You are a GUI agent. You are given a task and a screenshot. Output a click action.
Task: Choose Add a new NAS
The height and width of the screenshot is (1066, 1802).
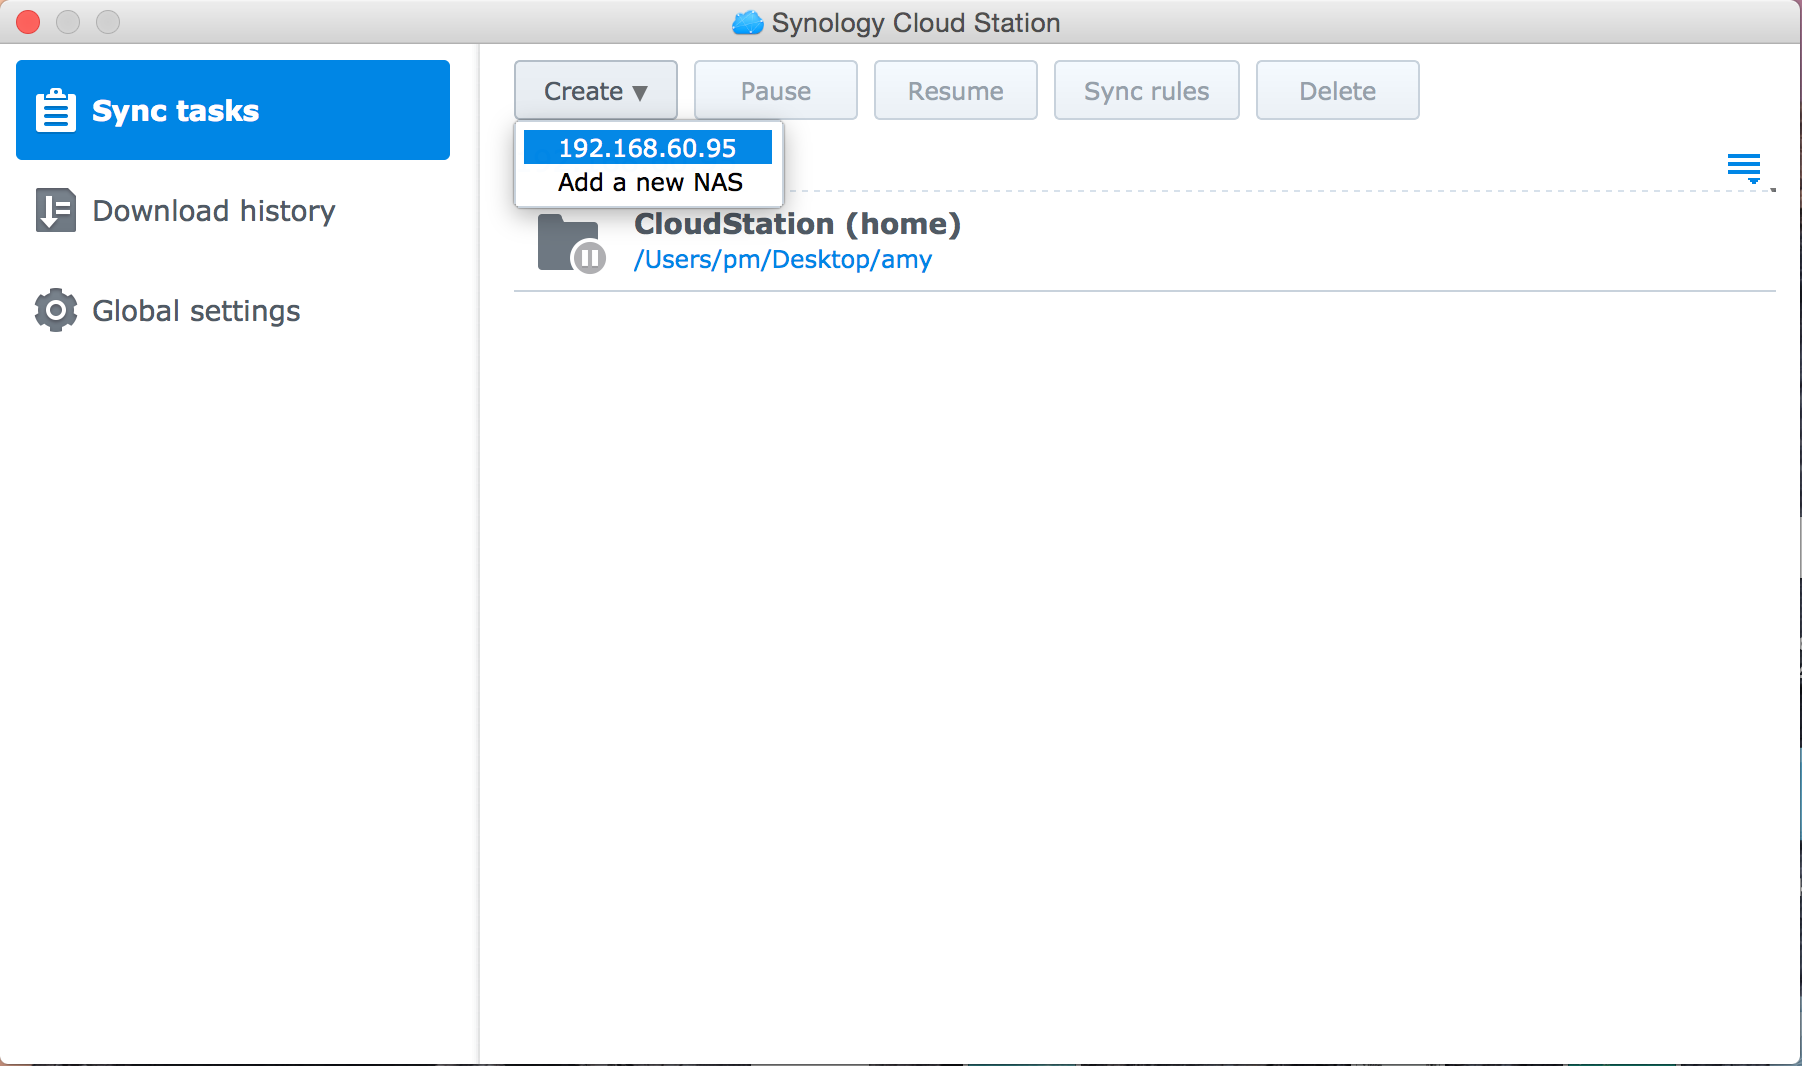[x=650, y=182]
